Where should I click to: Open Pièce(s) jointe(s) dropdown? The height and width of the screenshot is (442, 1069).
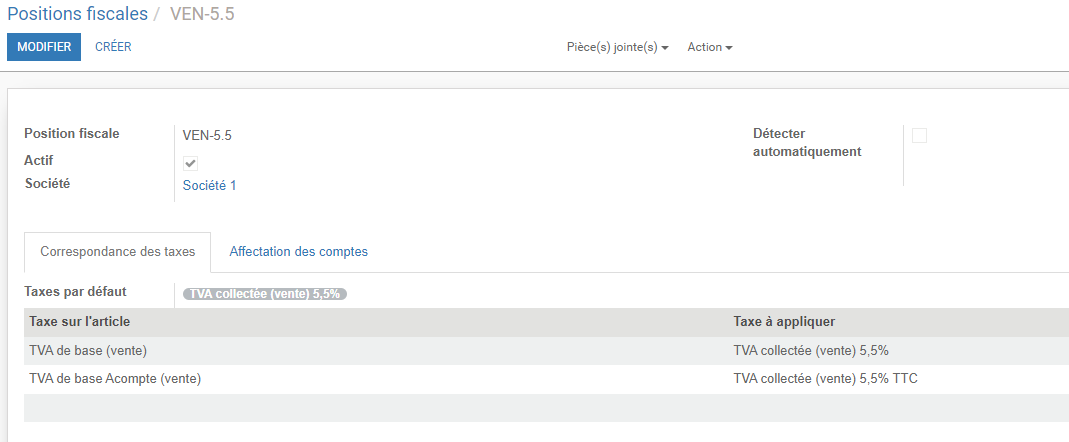618,47
